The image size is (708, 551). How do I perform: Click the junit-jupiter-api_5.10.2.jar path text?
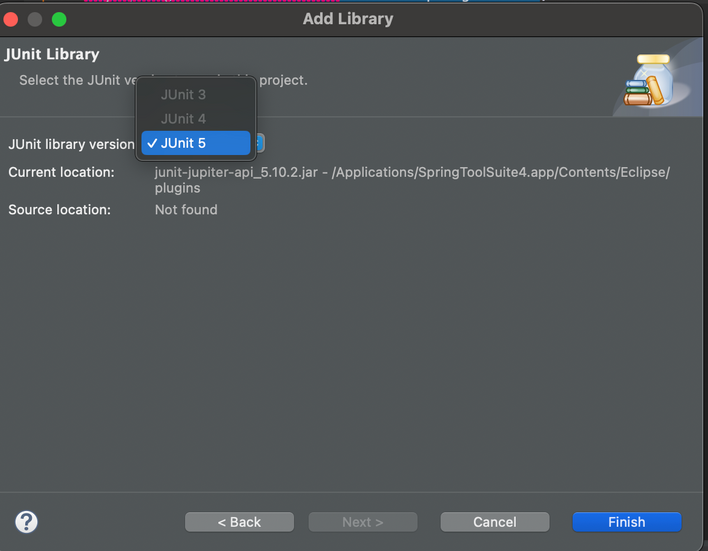(x=412, y=180)
